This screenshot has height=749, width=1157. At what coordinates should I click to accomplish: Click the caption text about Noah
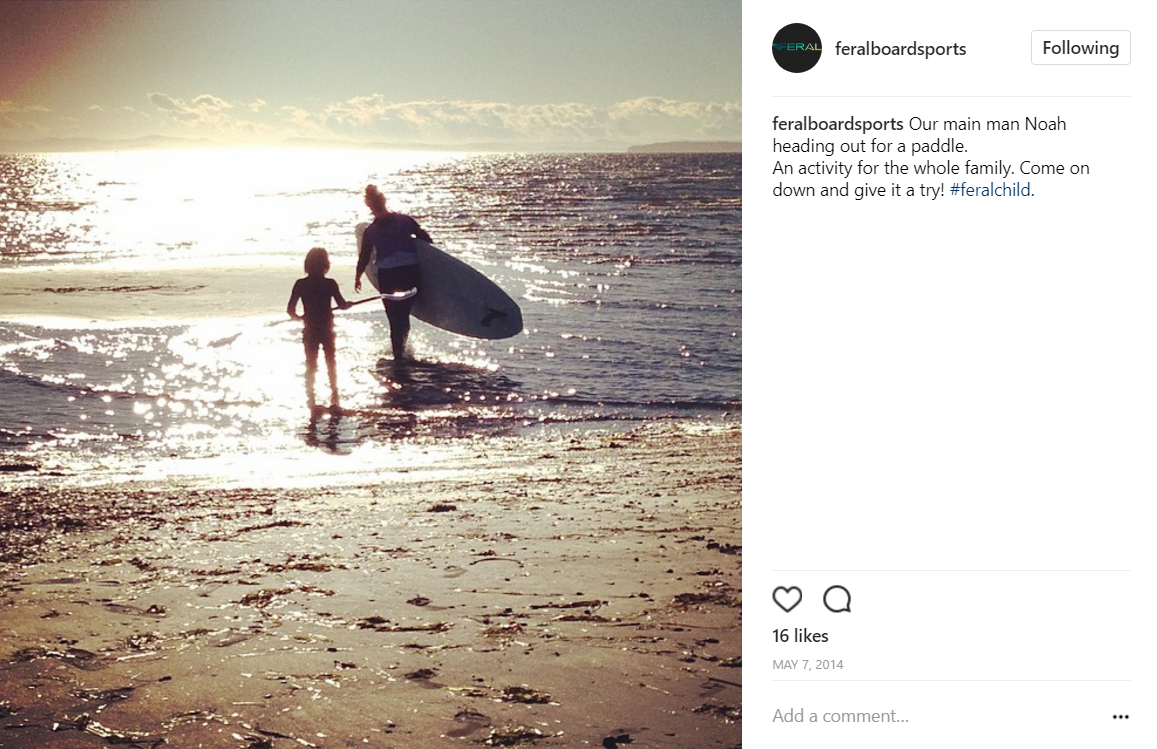point(930,156)
